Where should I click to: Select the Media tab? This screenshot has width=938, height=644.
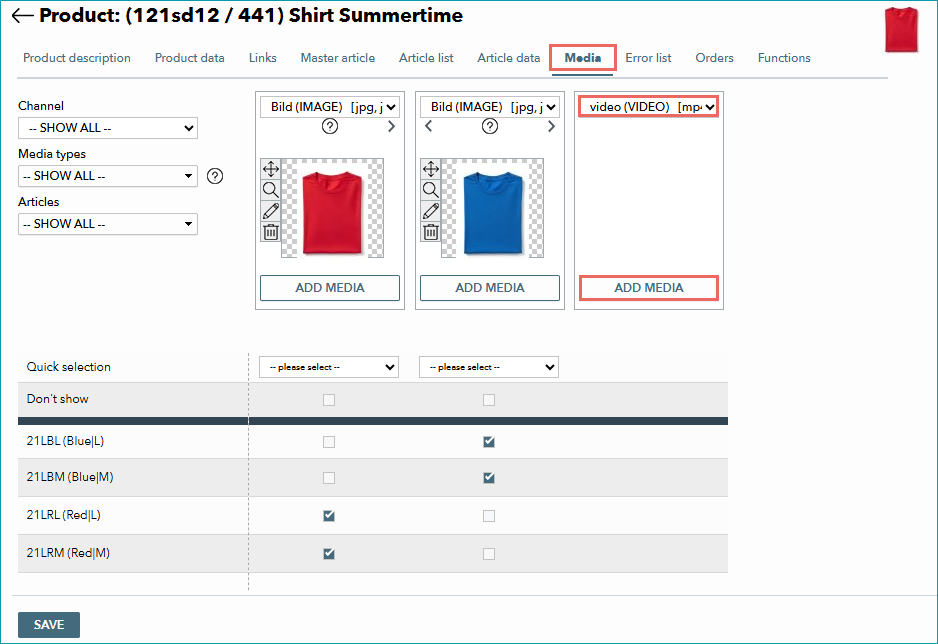pos(583,58)
